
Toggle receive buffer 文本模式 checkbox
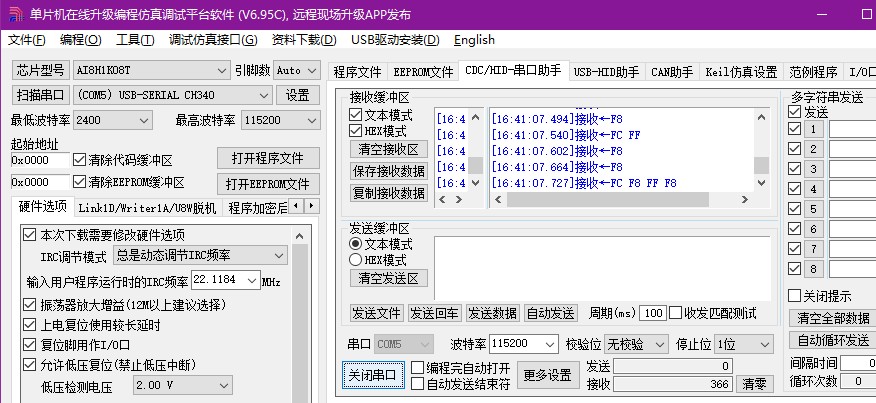[x=355, y=115]
